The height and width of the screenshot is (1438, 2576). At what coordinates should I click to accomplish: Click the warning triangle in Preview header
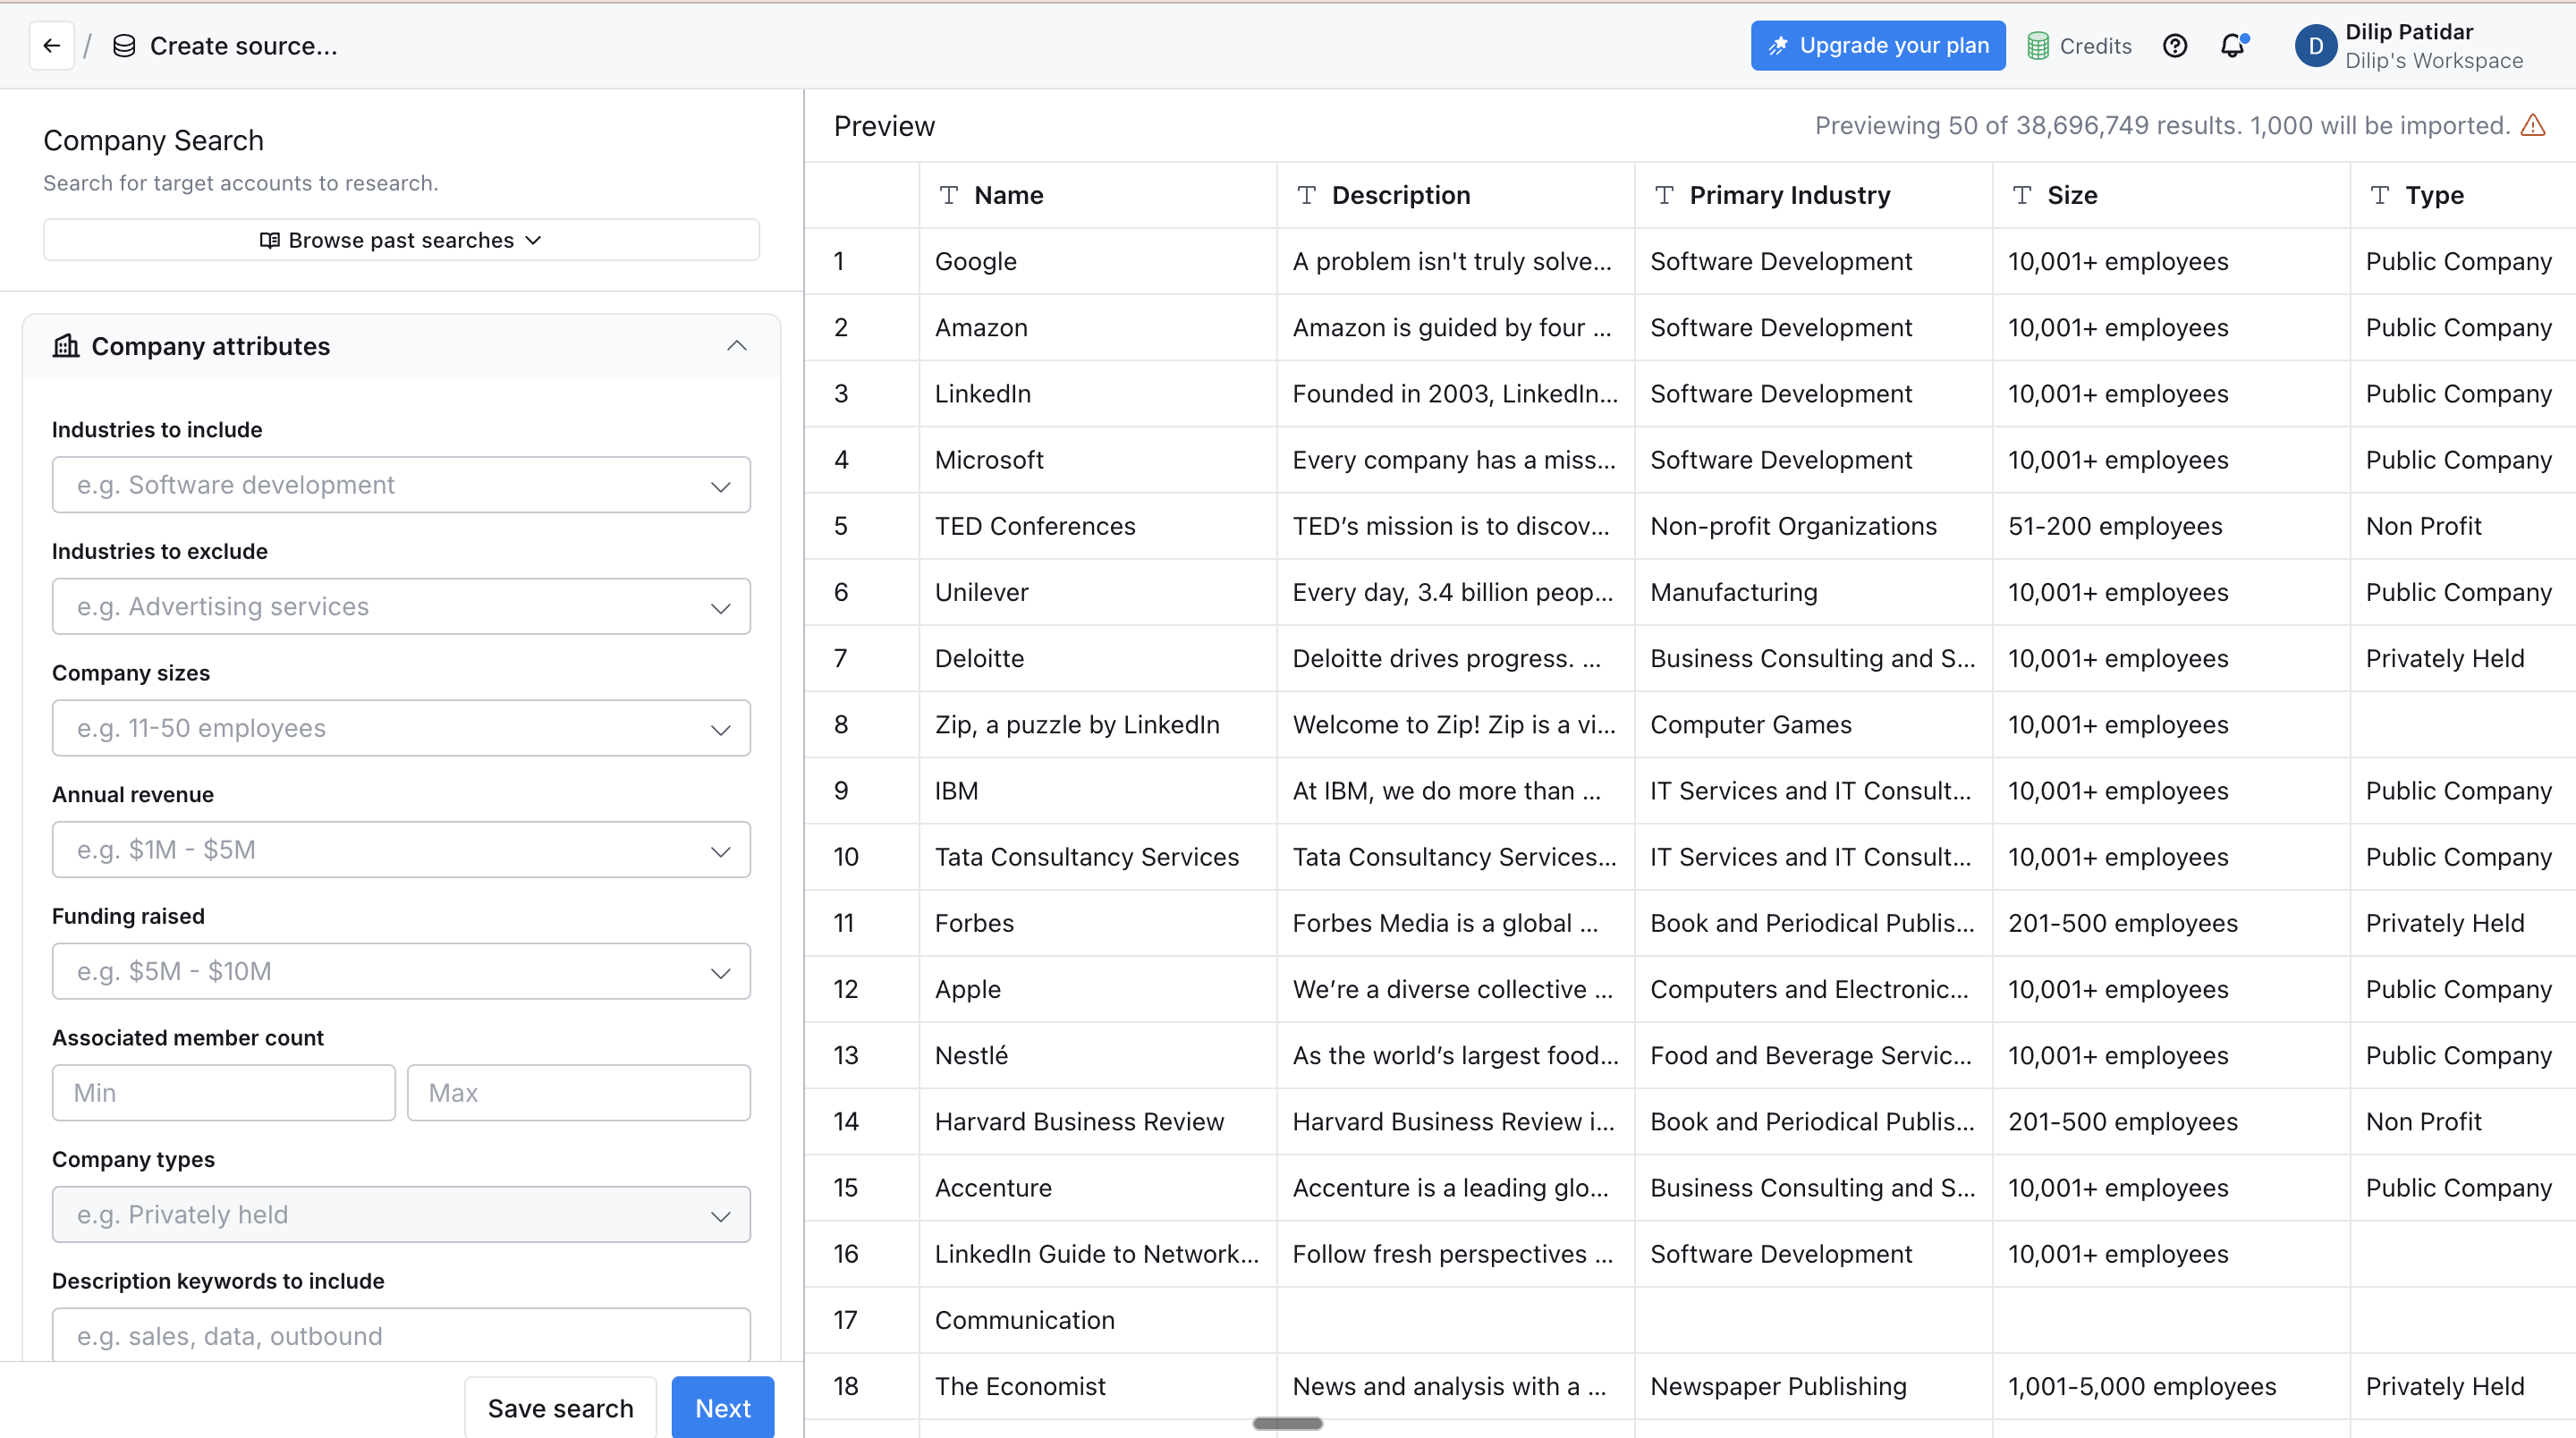[x=2533, y=126]
